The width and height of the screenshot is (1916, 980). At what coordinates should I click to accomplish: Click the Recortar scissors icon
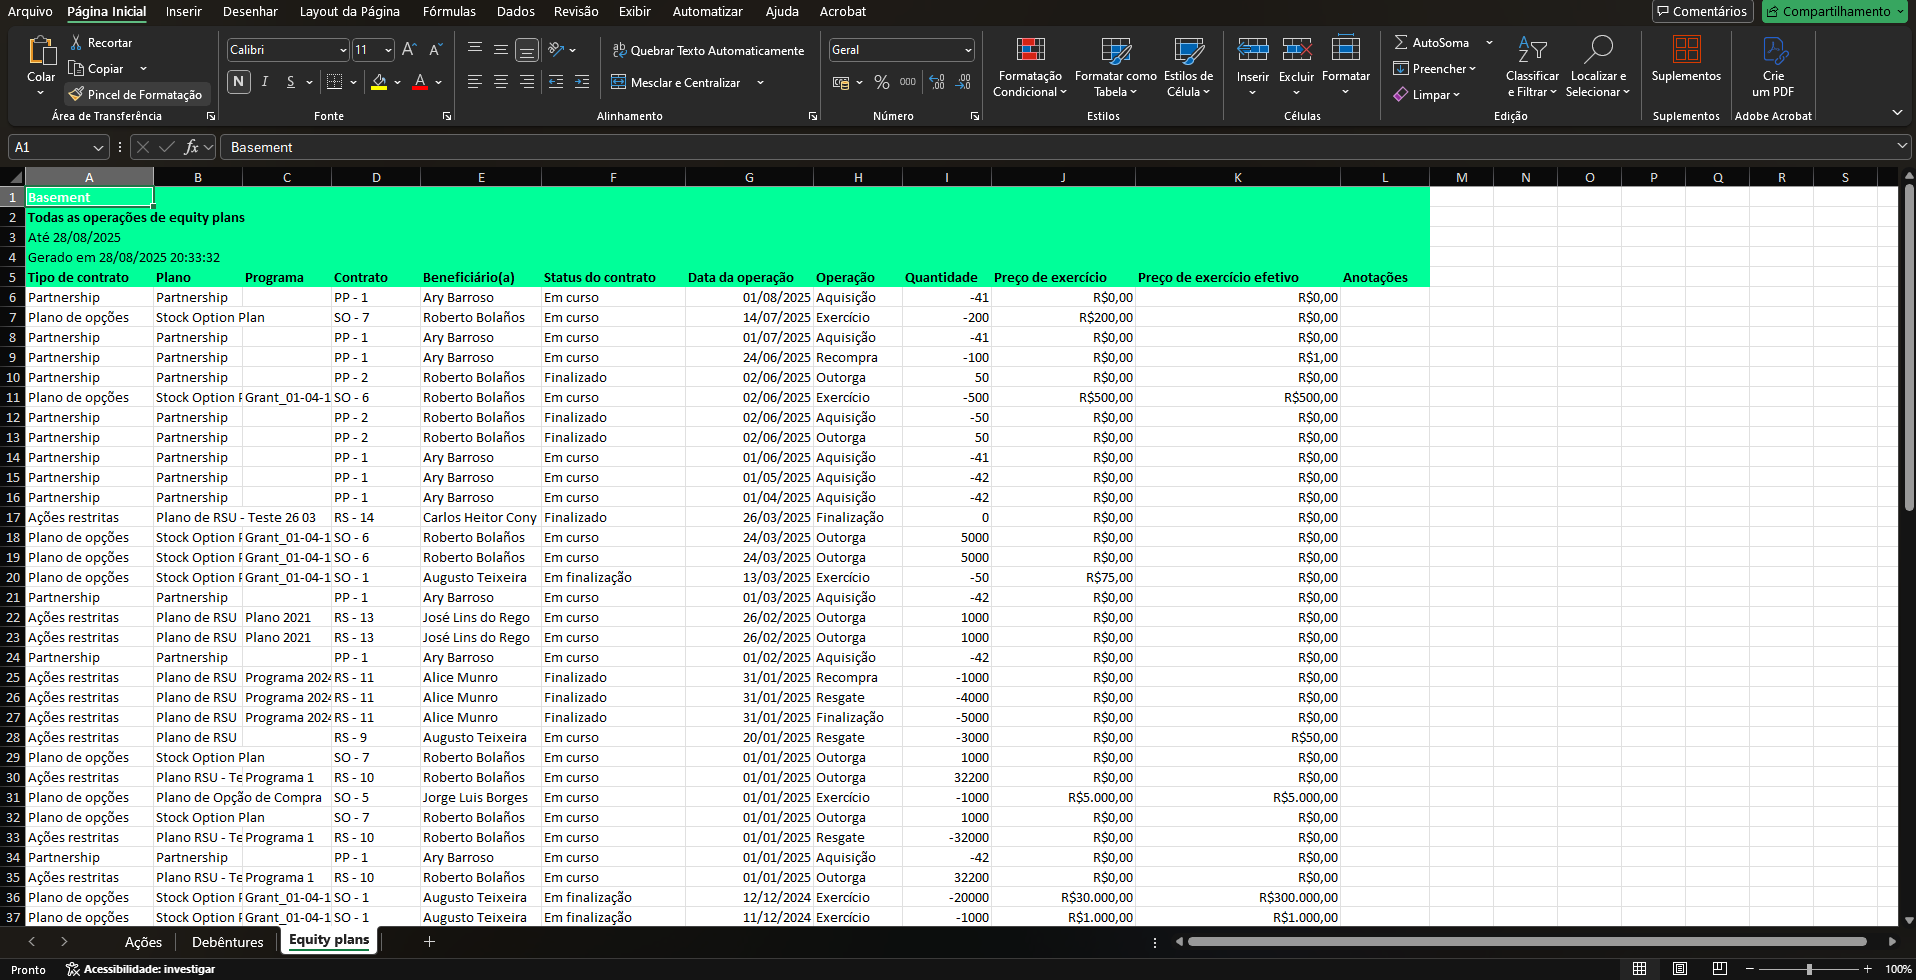(x=76, y=43)
